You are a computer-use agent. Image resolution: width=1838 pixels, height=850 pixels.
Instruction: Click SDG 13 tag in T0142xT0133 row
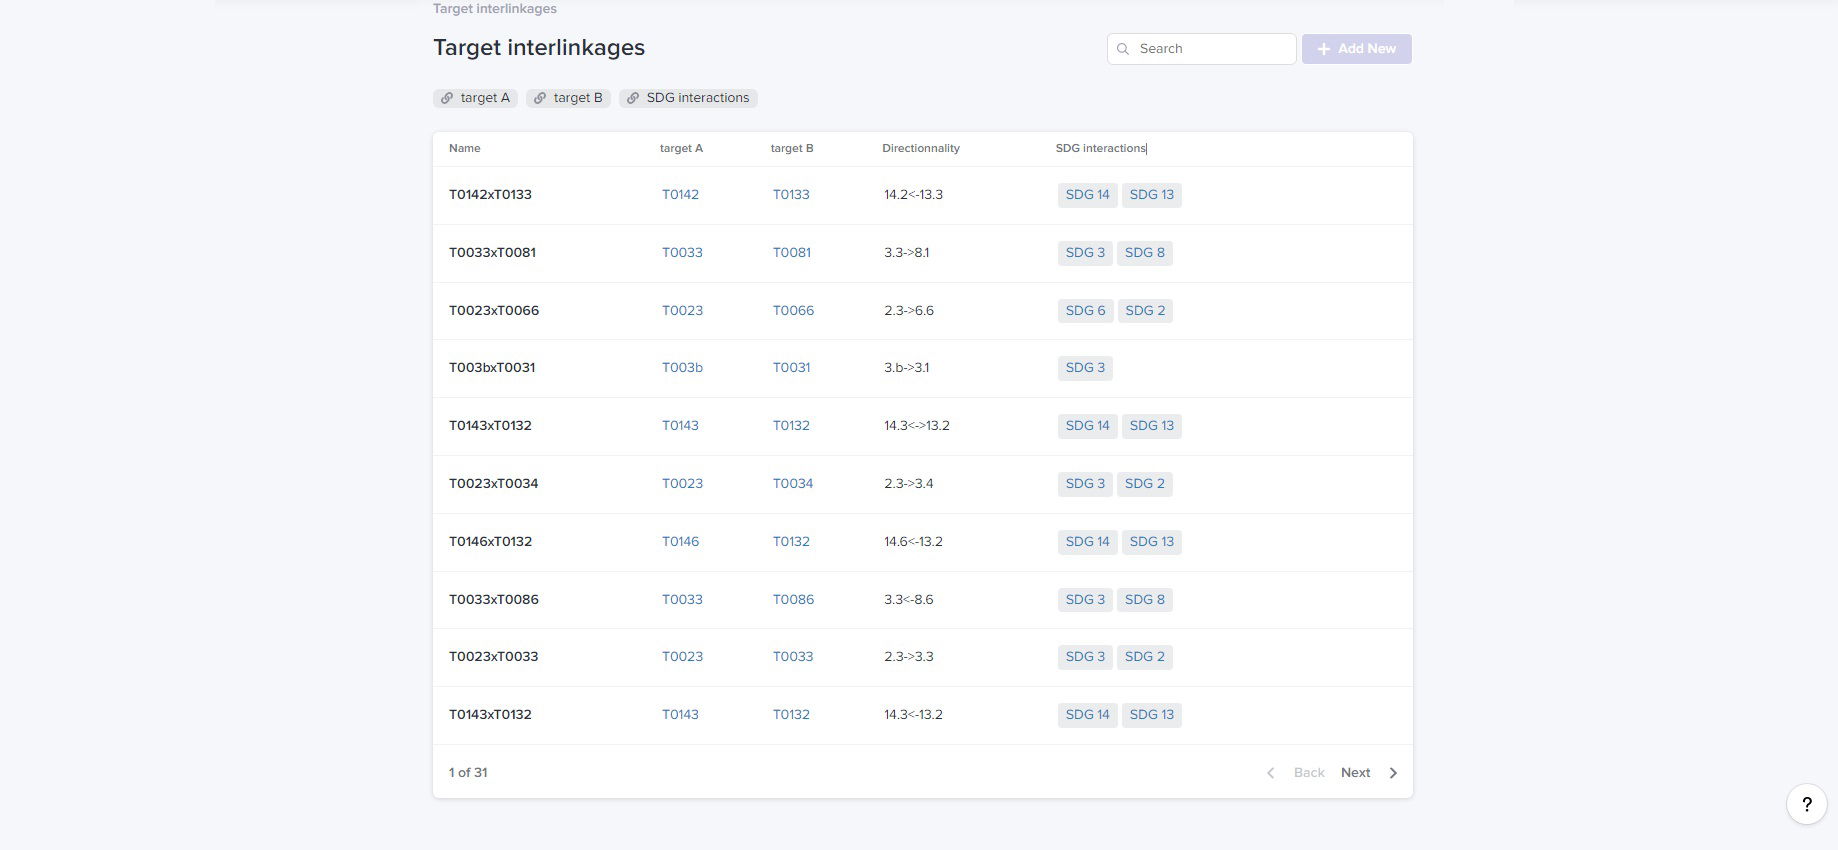[1151, 195]
